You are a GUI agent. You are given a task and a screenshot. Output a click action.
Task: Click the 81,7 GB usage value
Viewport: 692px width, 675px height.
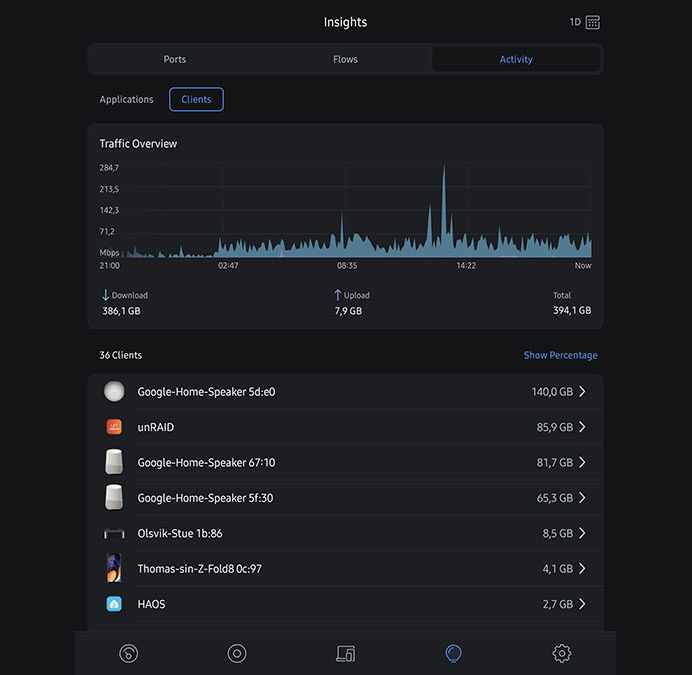click(x=555, y=462)
